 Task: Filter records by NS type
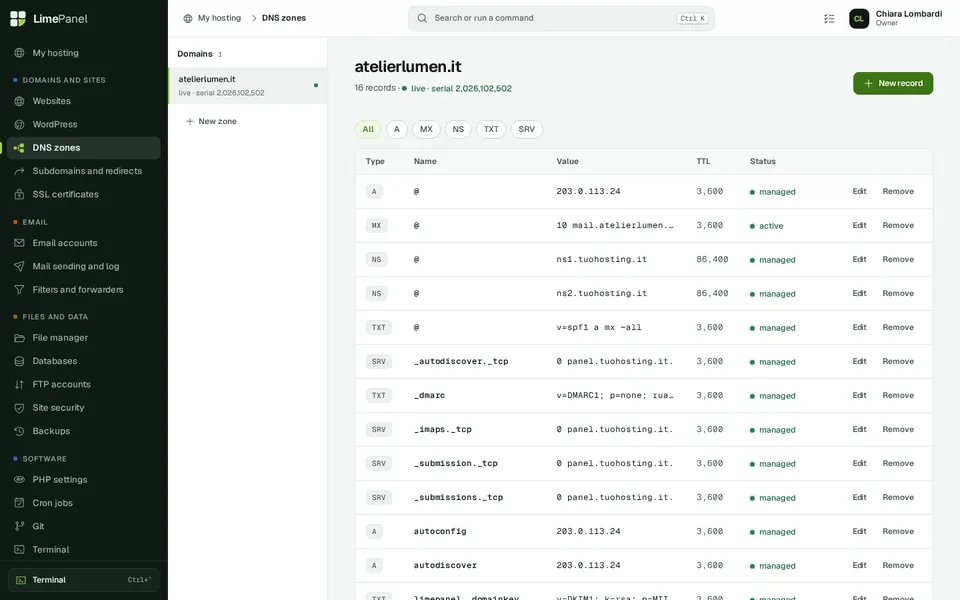point(458,129)
